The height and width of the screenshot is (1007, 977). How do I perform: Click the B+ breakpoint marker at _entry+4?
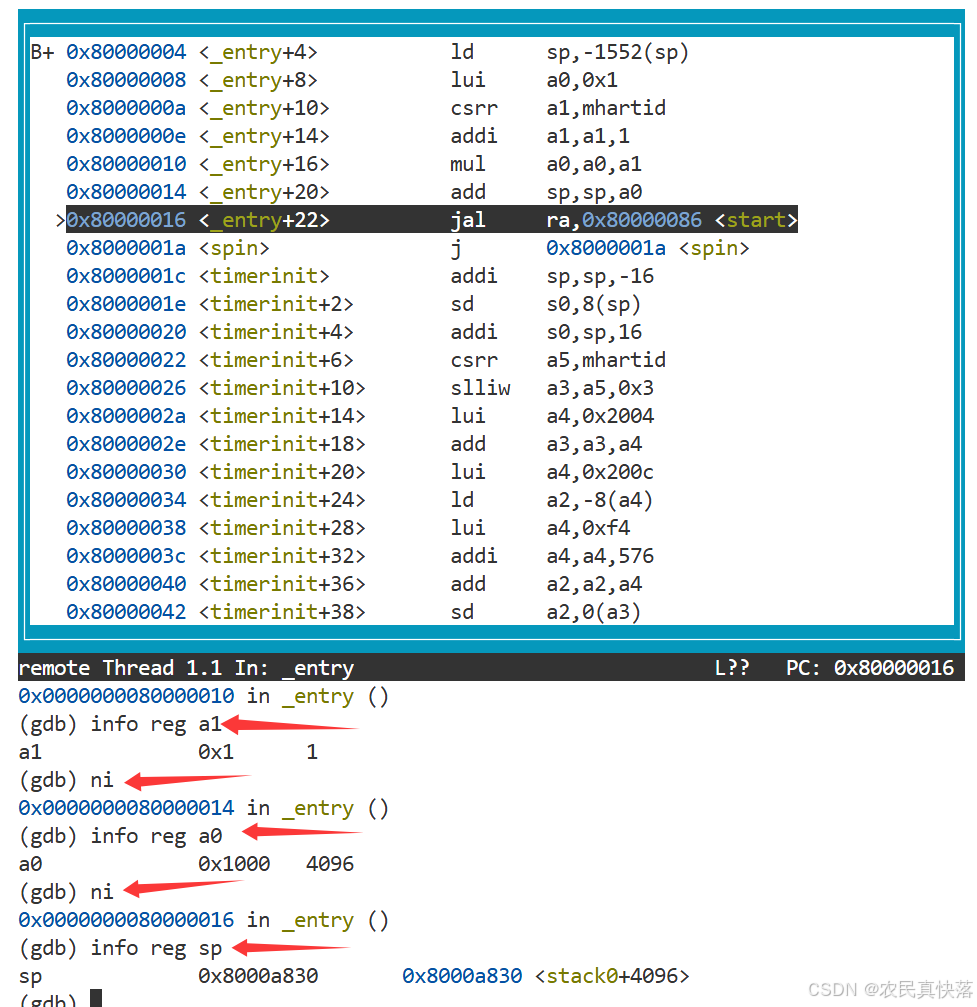pyautogui.click(x=43, y=53)
